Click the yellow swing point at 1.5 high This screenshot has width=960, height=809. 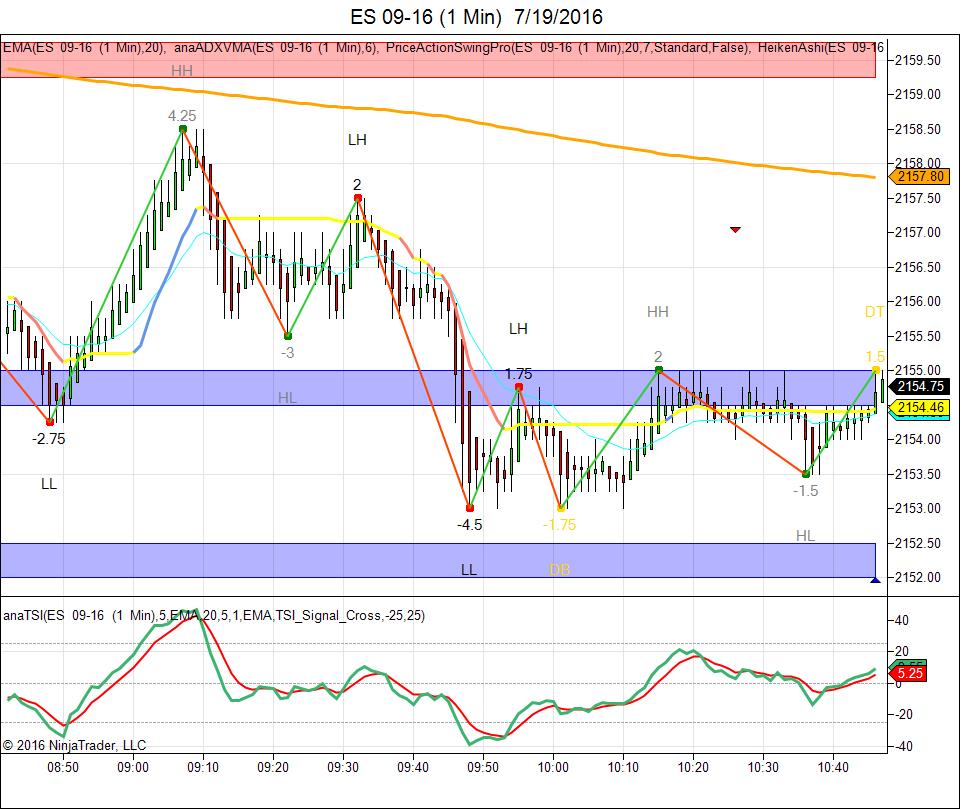click(876, 370)
